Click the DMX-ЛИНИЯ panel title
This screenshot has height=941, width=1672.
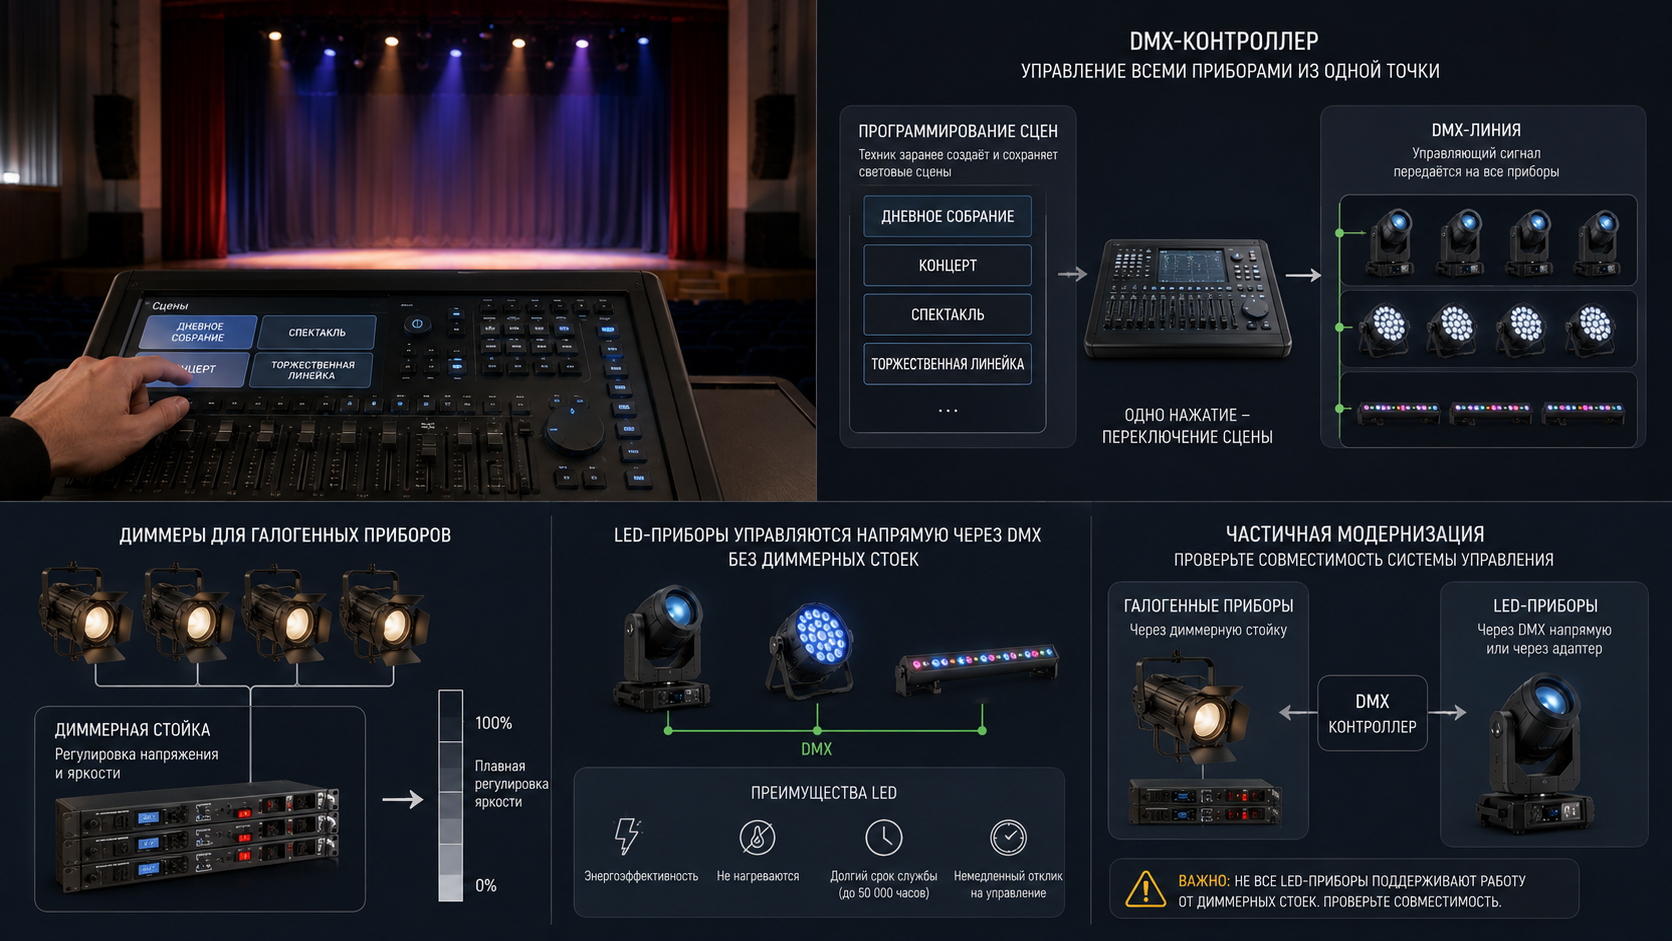click(x=1476, y=130)
